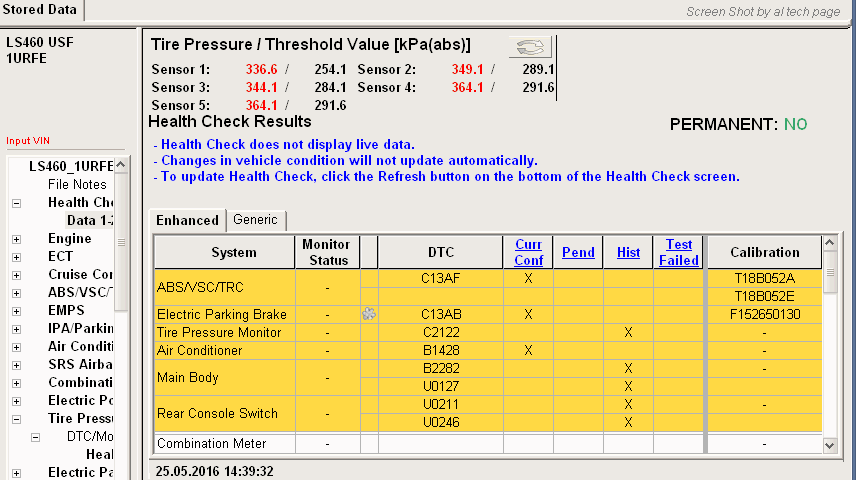Click the snowflake freeze frame icon
This screenshot has width=856, height=480.
pyautogui.click(x=368, y=314)
